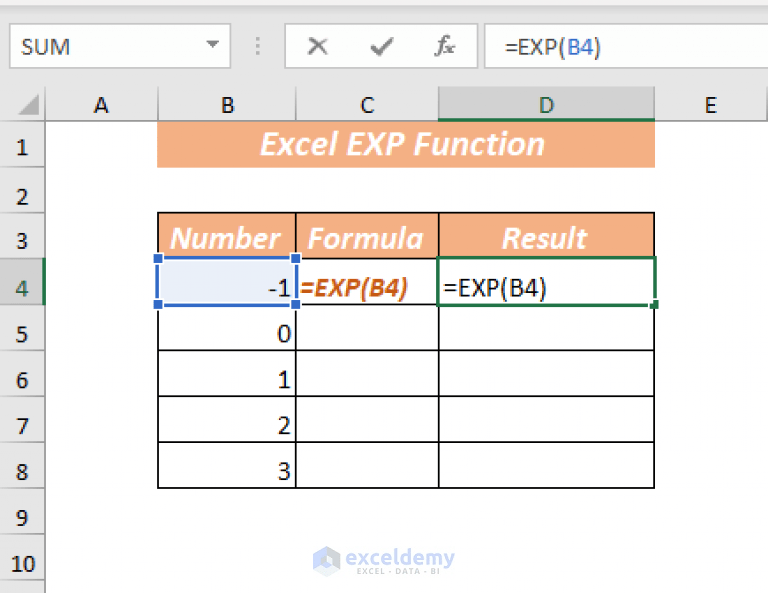Select column C header
Viewport: 768px width, 593px height.
pos(367,104)
